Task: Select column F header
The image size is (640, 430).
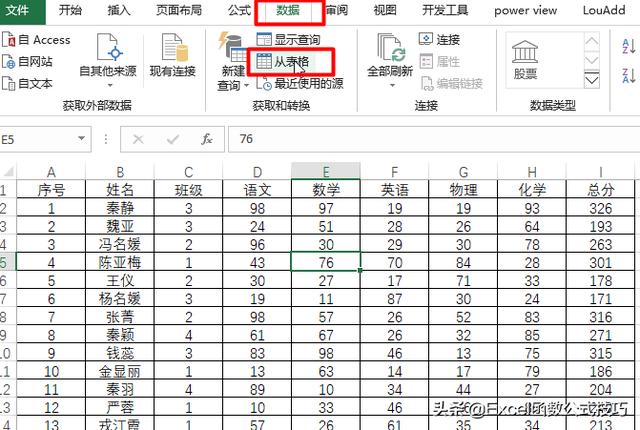Action: click(x=395, y=171)
